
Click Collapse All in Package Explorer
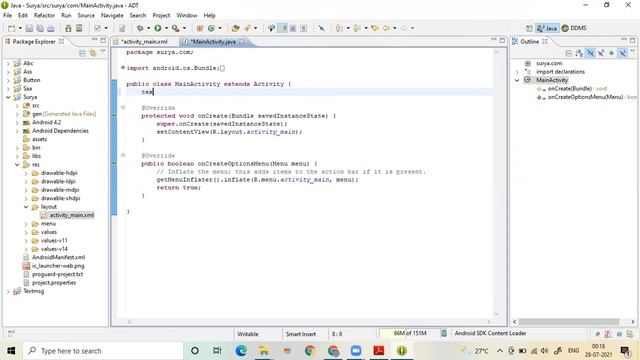pyautogui.click(x=82, y=53)
